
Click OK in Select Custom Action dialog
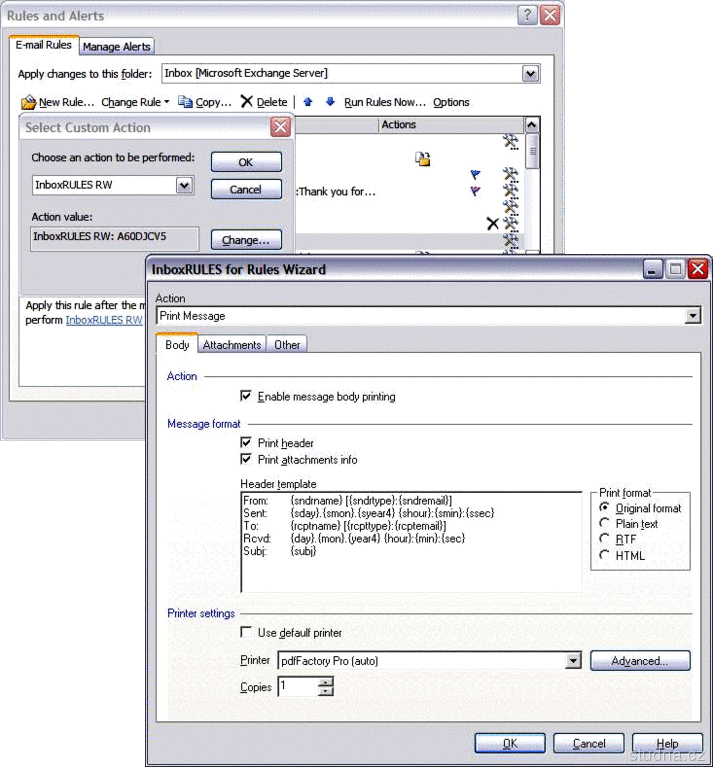click(x=246, y=162)
